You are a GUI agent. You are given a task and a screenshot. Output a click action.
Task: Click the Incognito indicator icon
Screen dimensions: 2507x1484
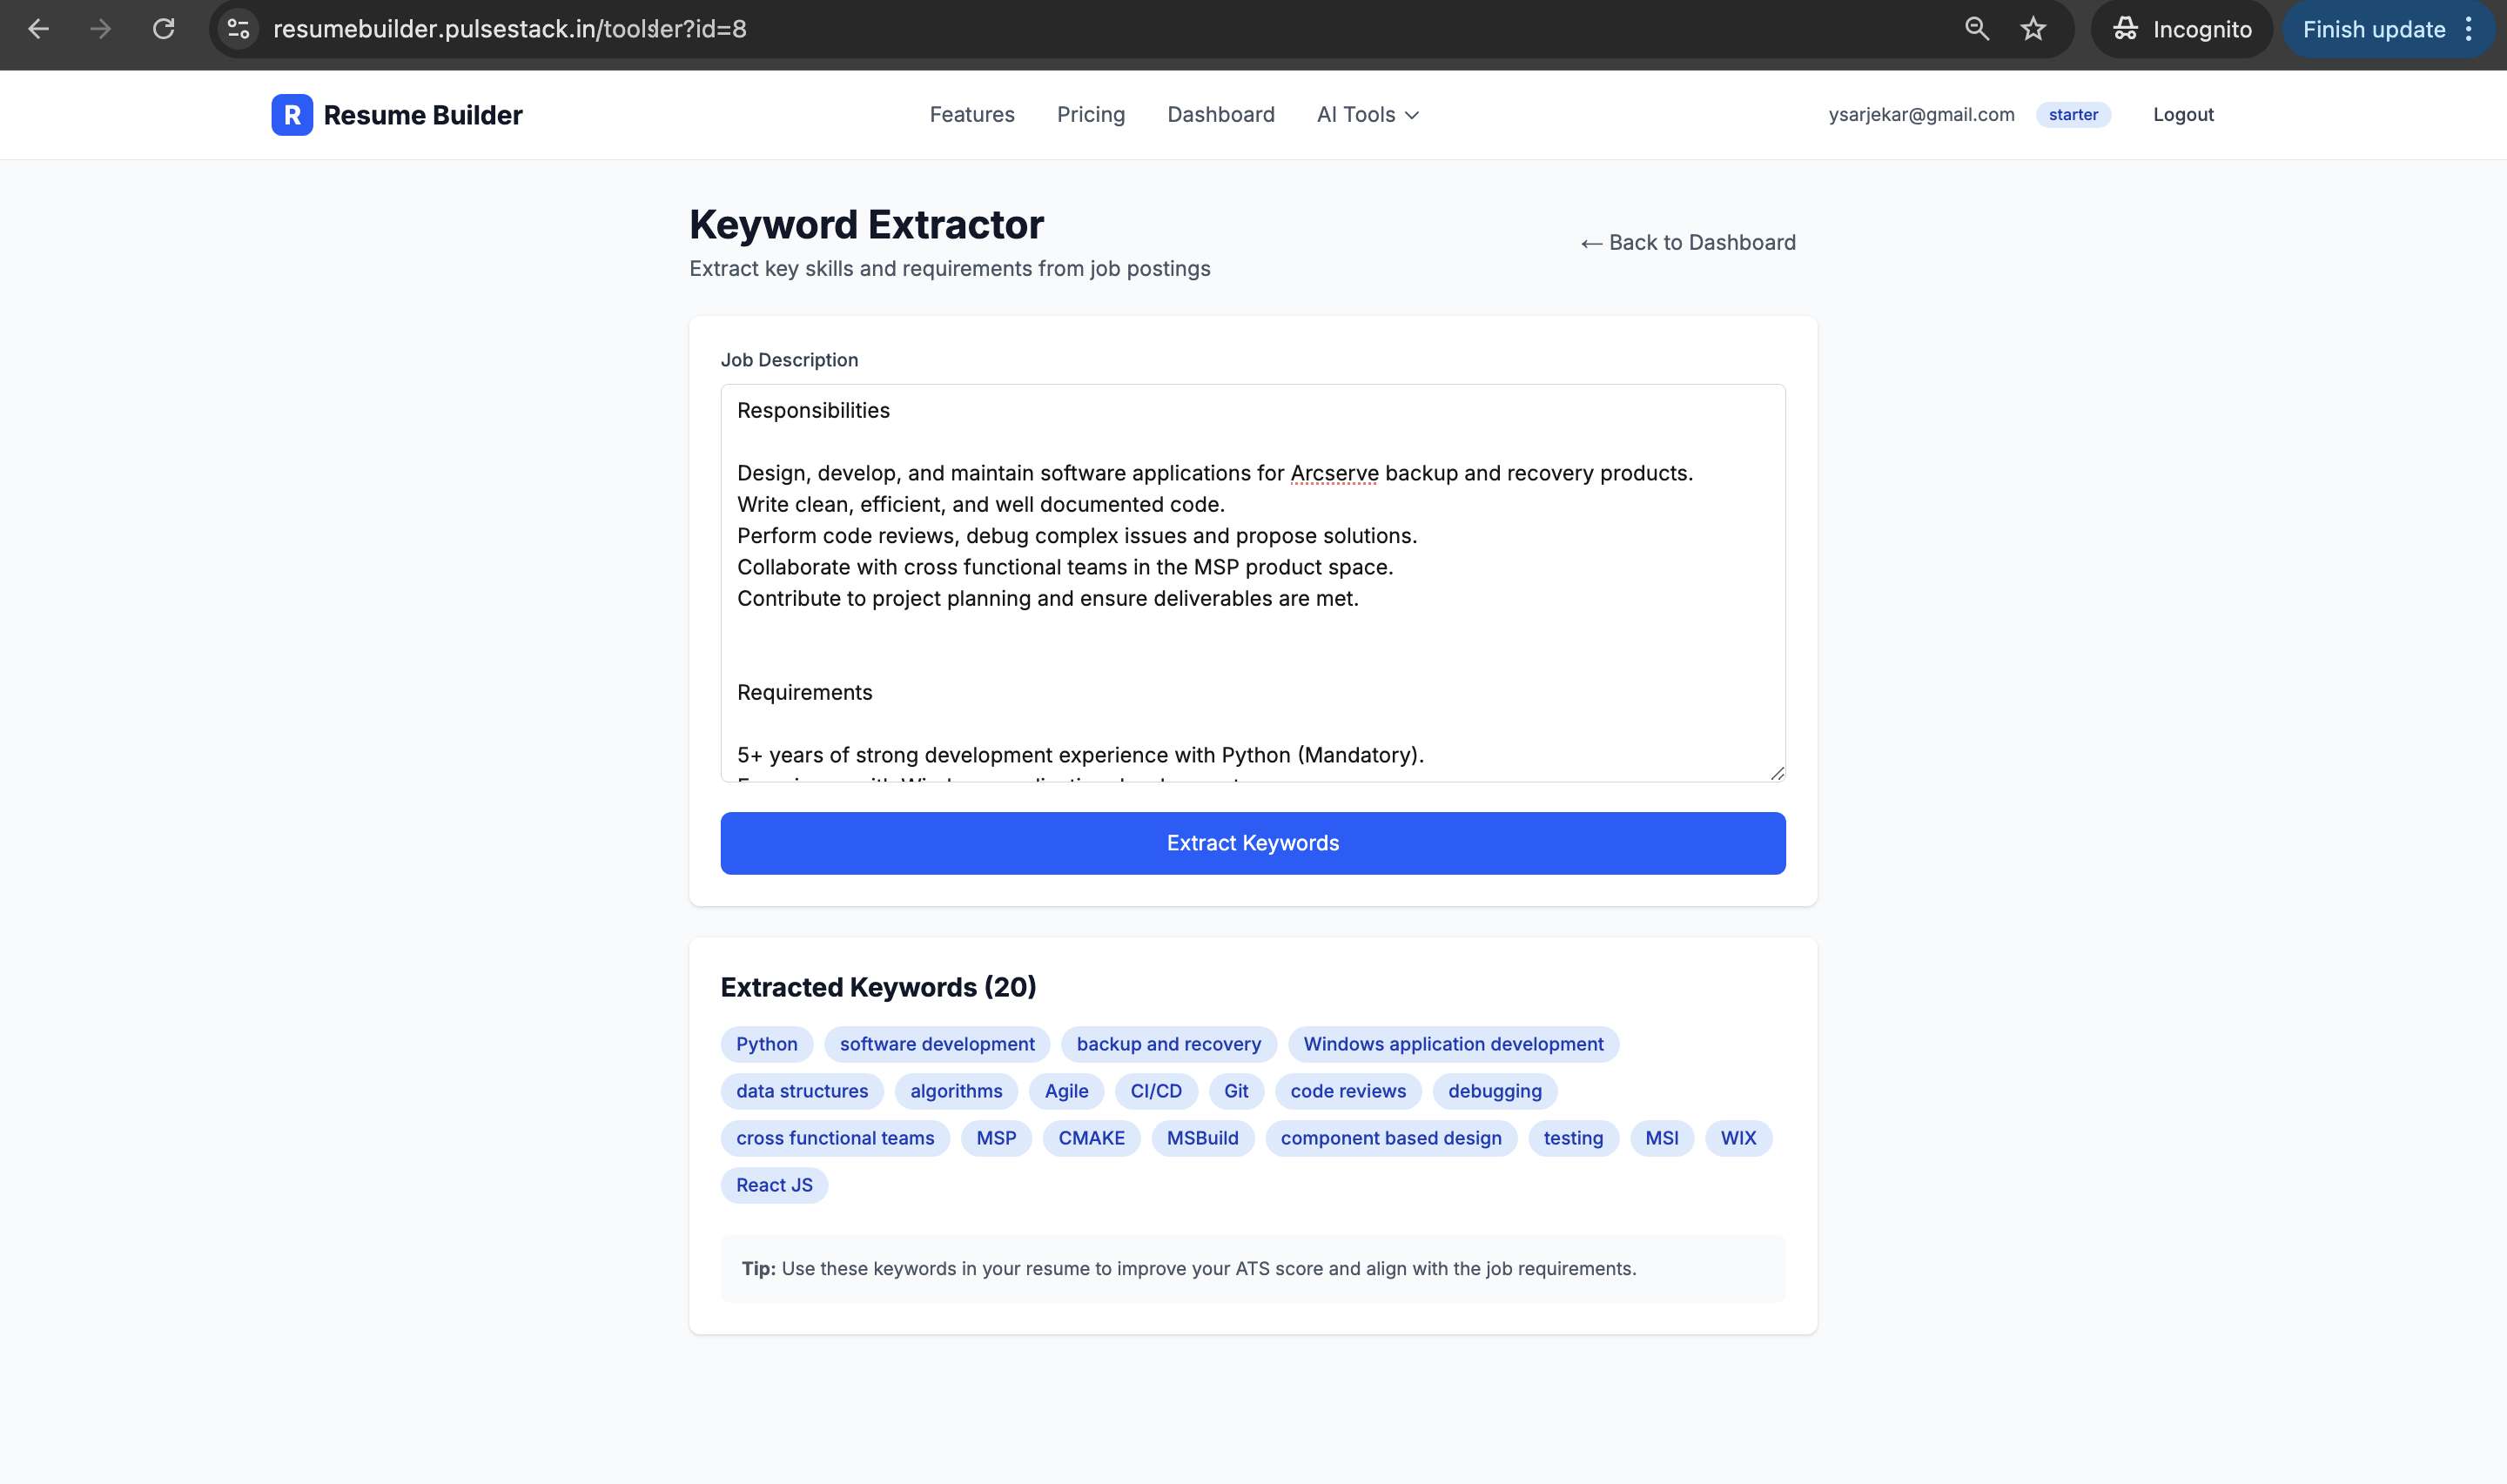(x=2126, y=29)
